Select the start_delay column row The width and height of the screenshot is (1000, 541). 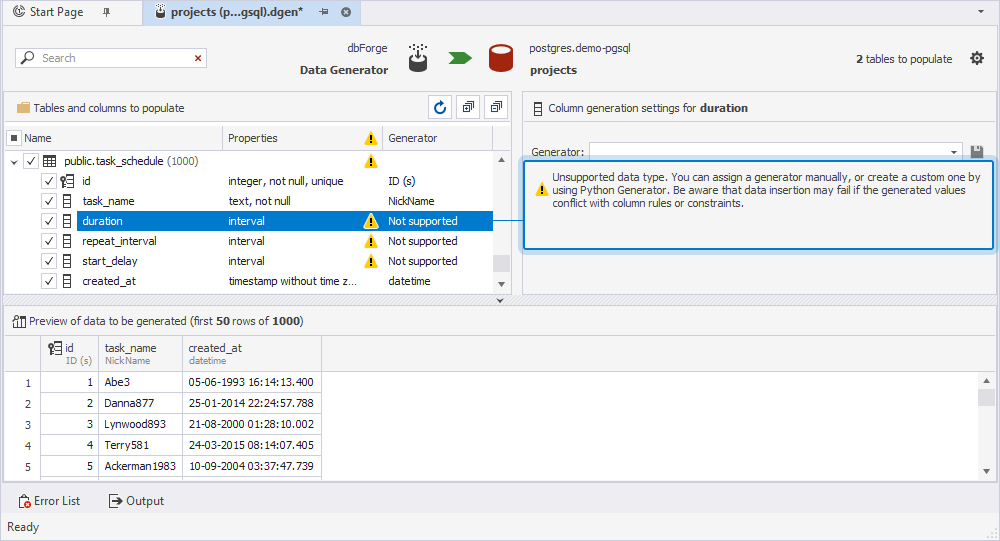click(285, 261)
